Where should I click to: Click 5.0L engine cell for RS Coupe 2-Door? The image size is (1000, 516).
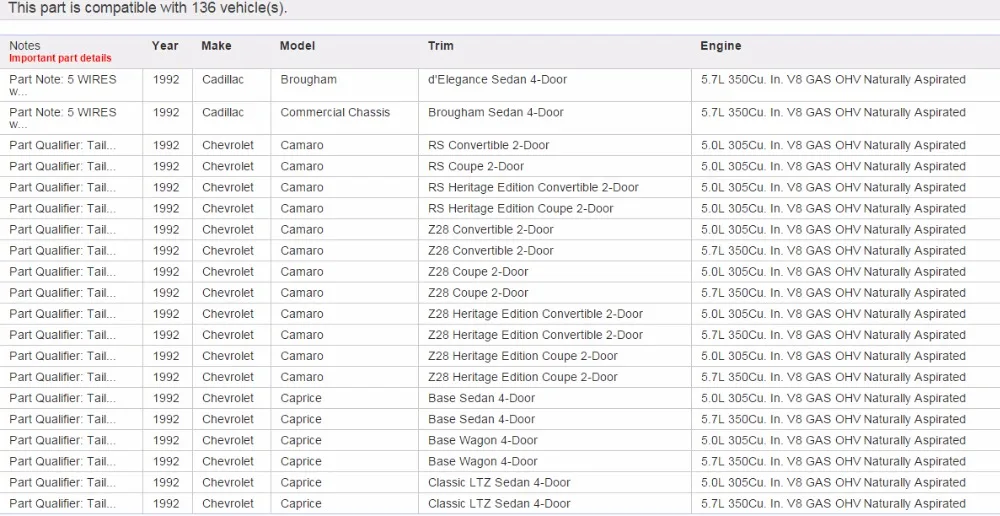coord(834,166)
